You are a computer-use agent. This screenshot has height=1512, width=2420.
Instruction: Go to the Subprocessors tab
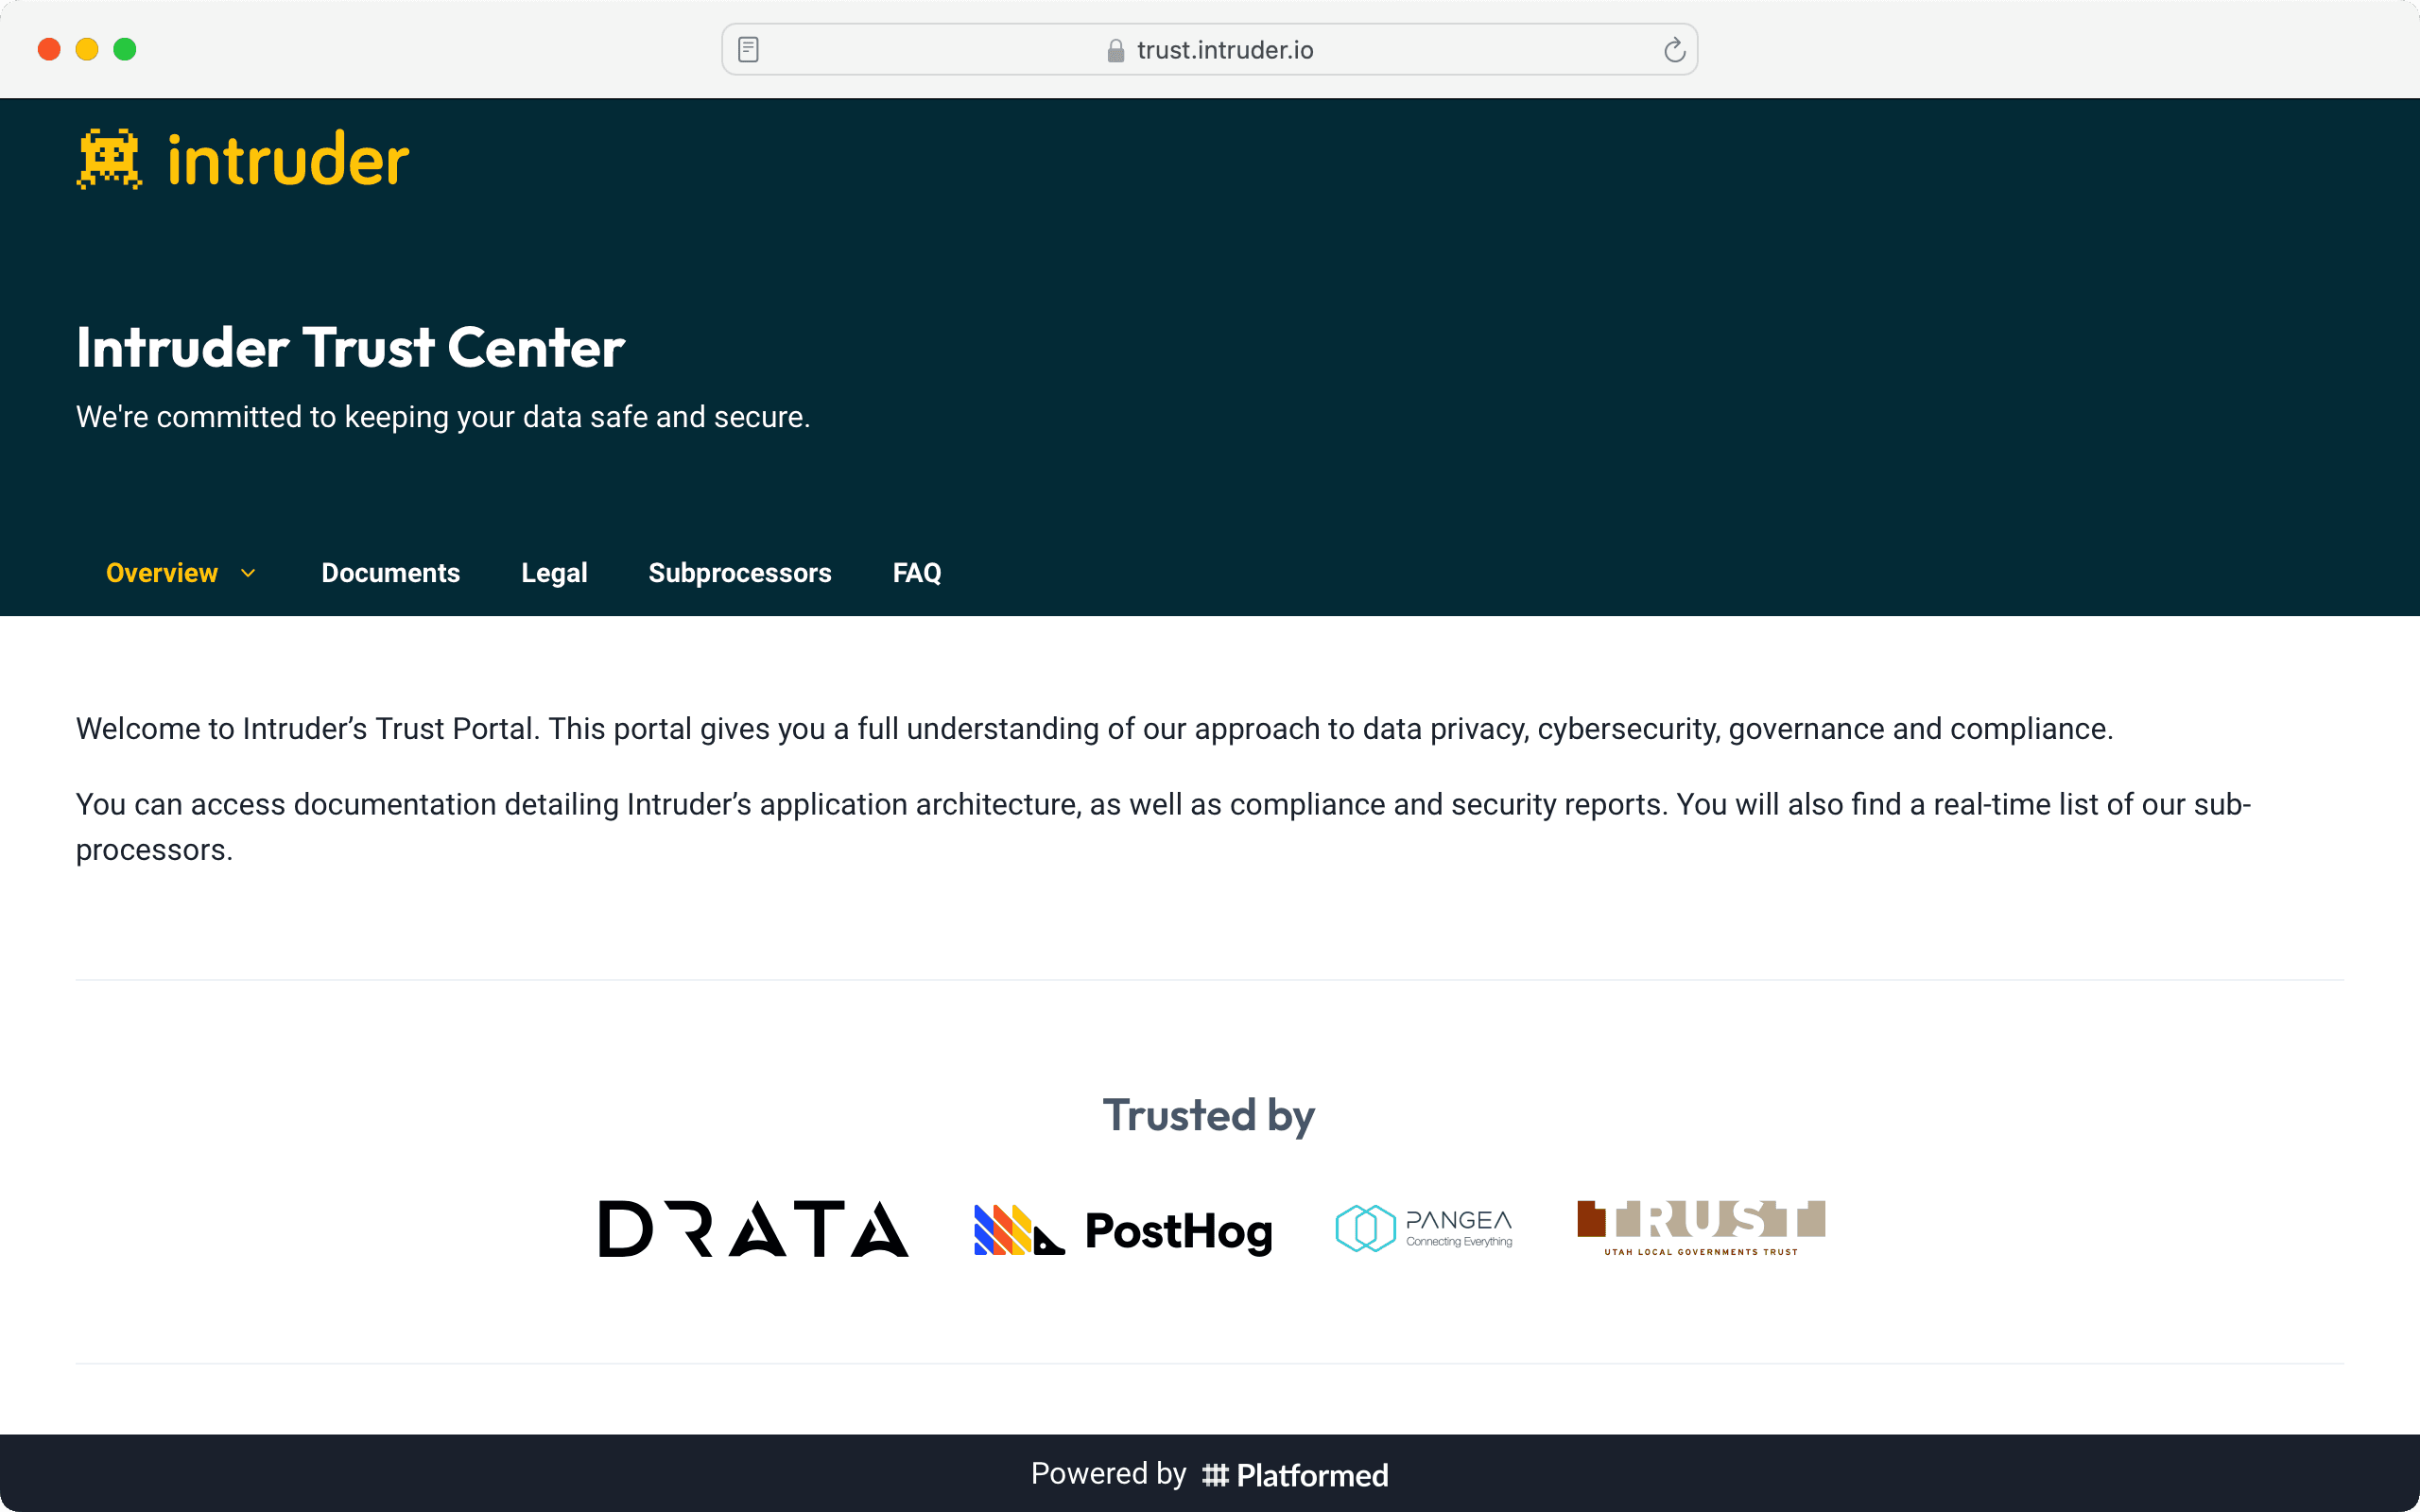(x=739, y=573)
